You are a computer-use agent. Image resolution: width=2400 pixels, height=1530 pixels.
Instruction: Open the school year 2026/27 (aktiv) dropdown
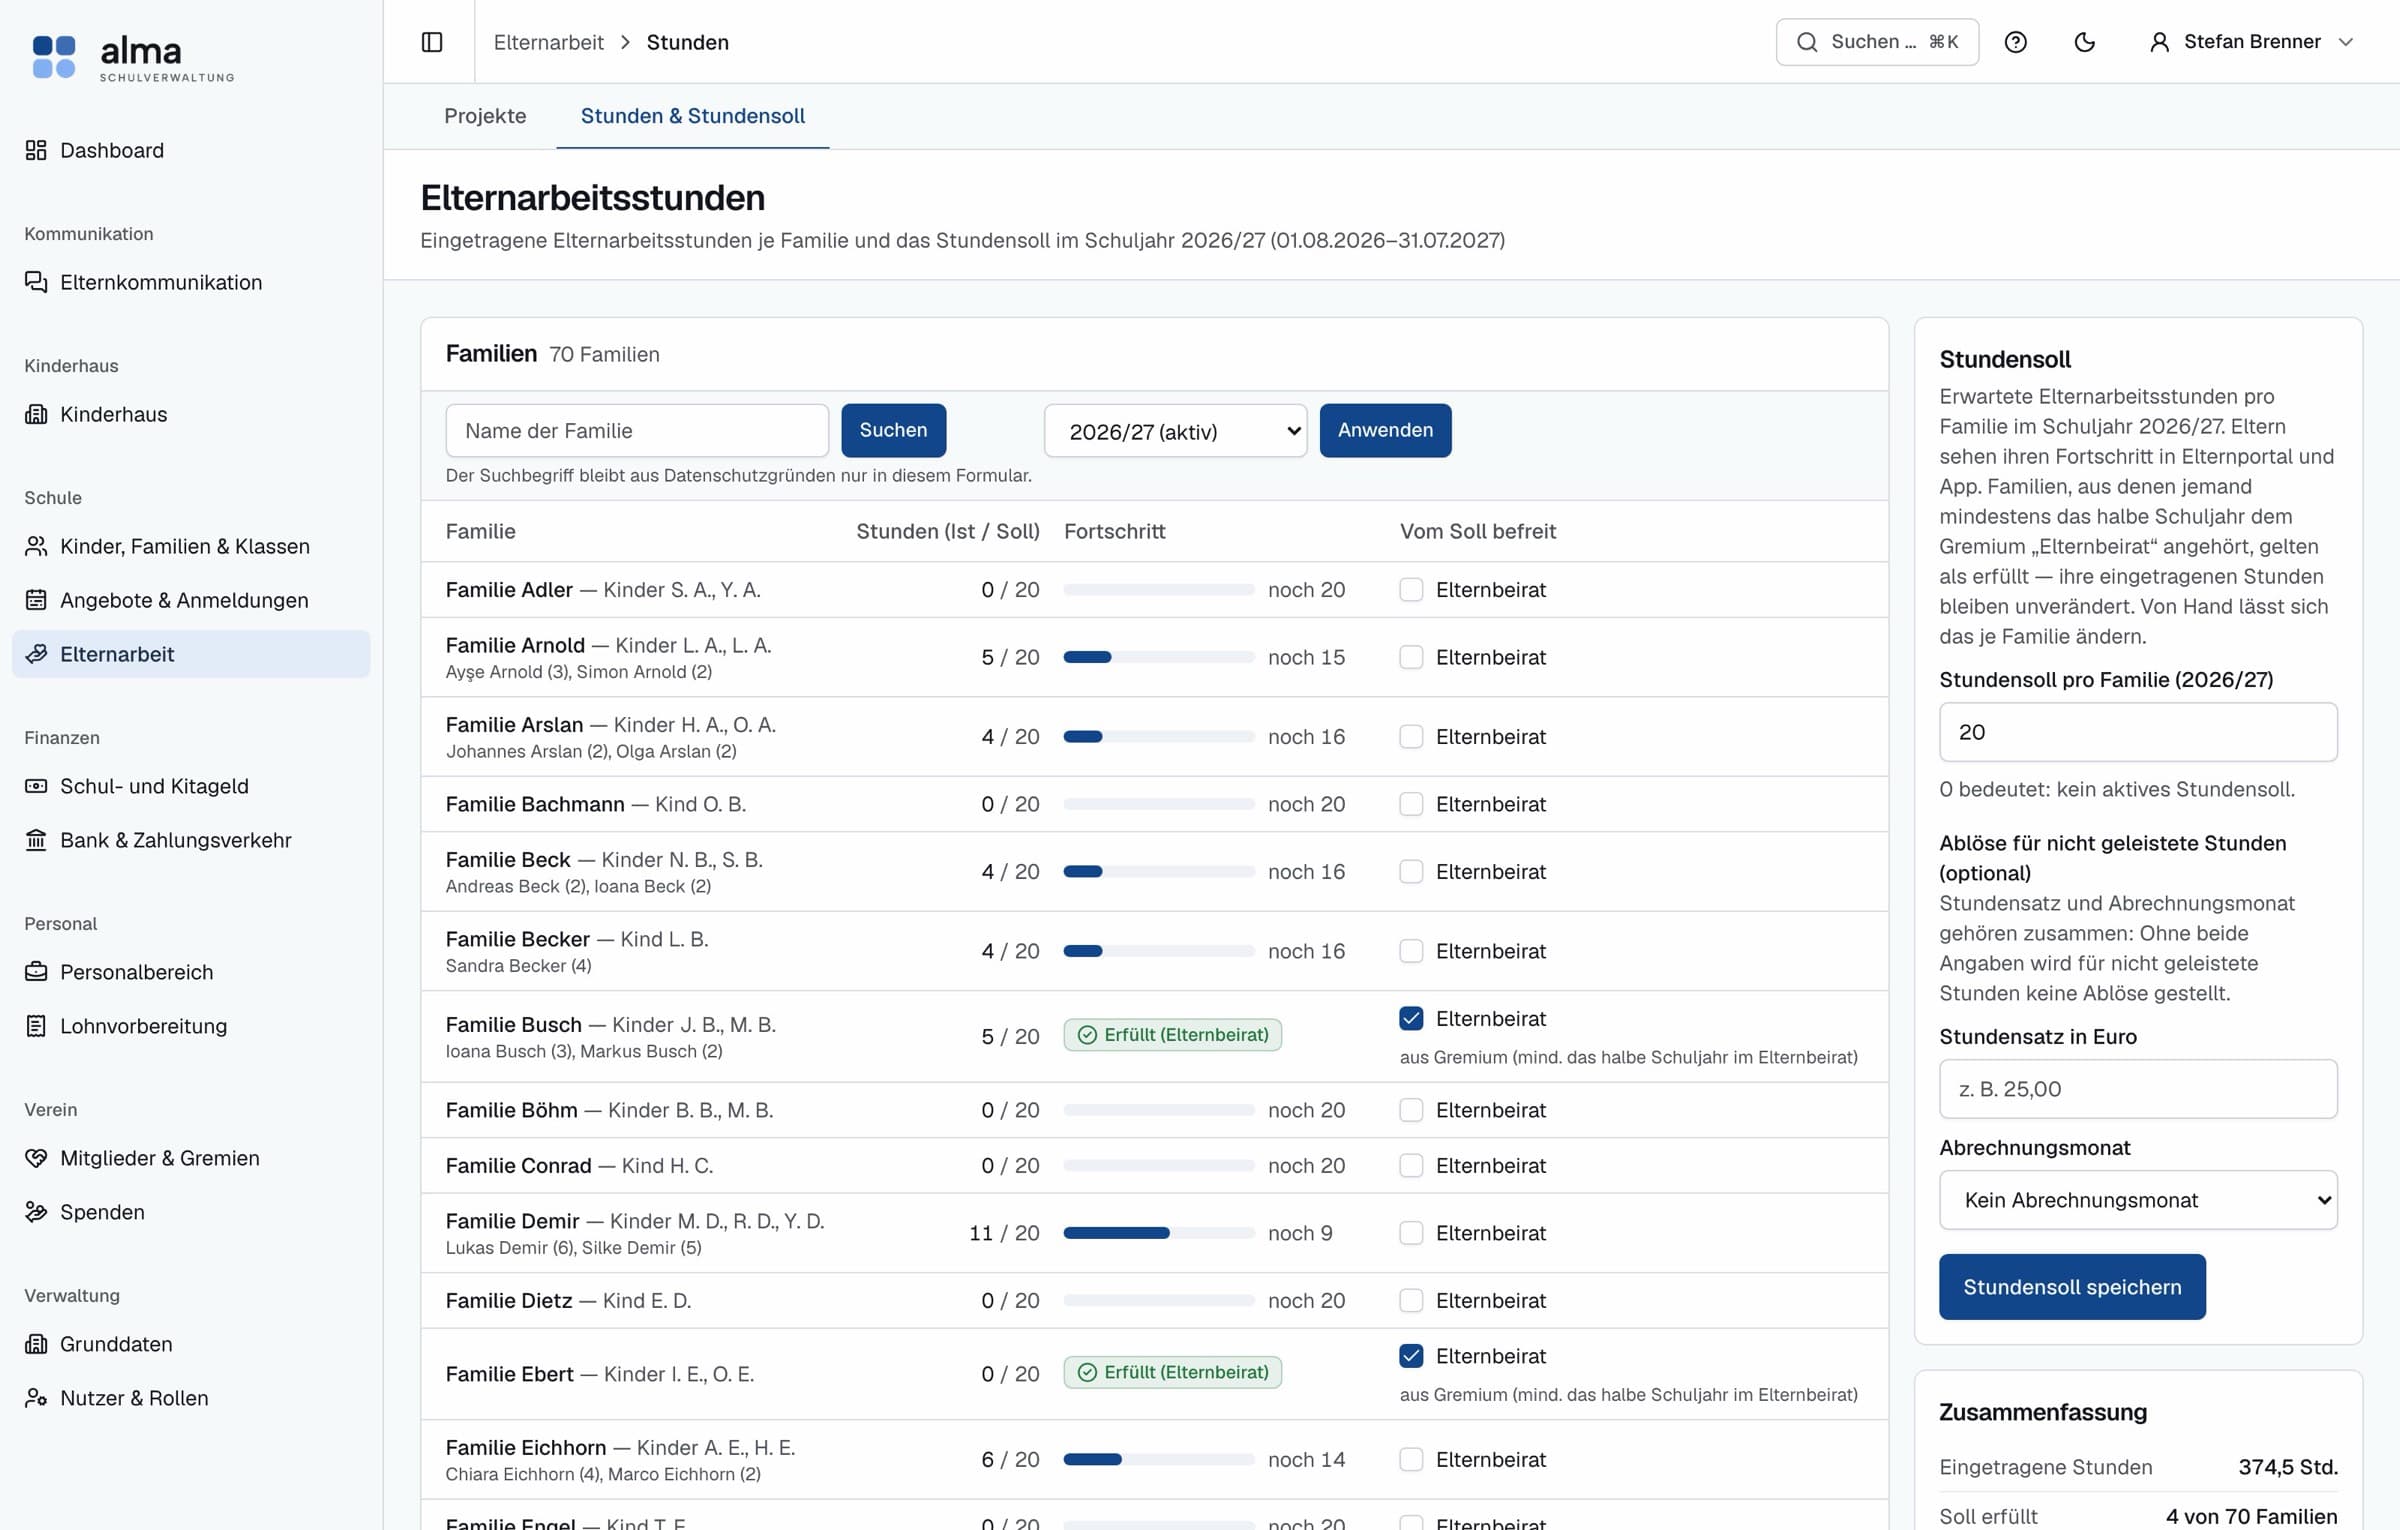click(1175, 431)
